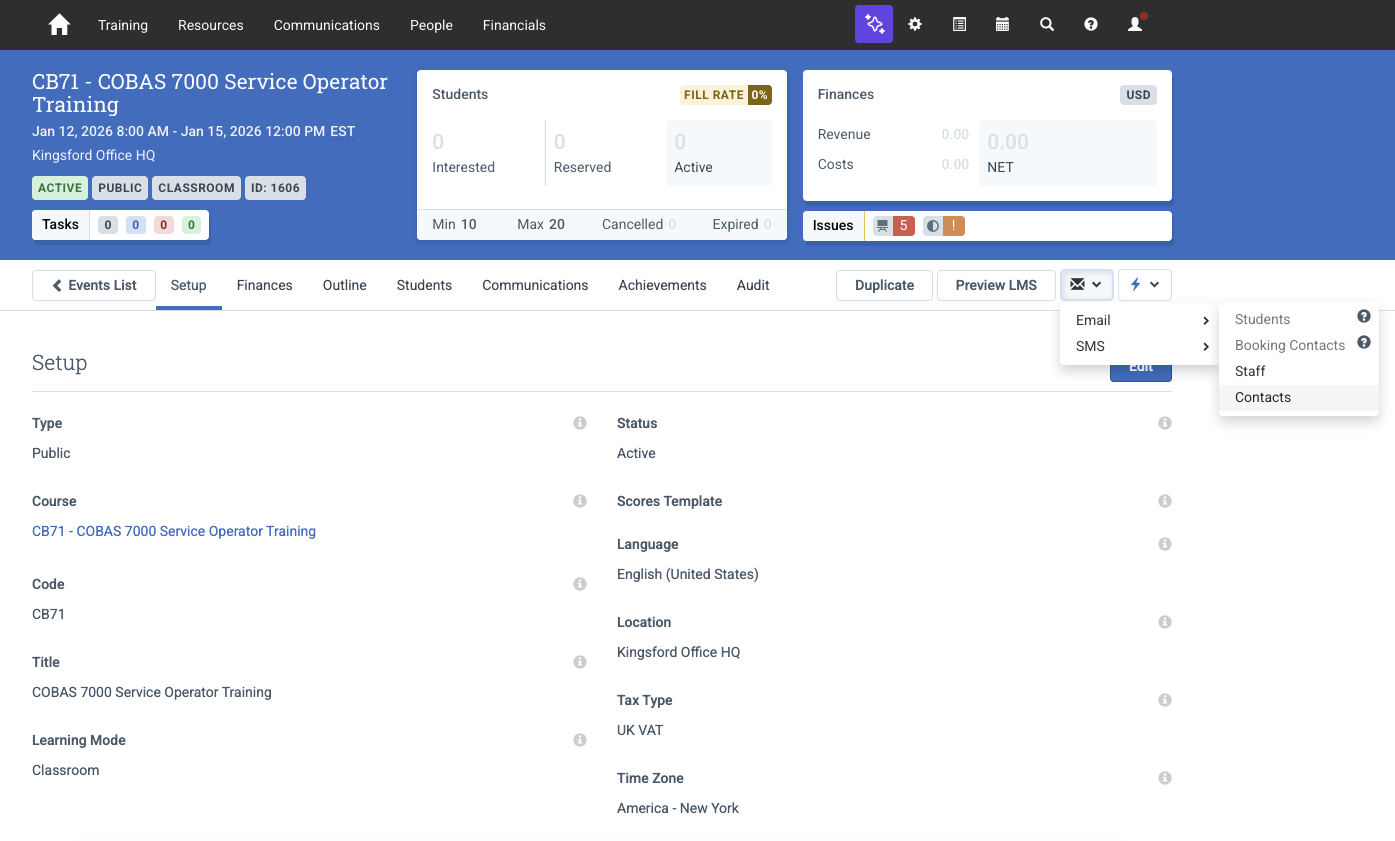Open the envelope messaging dropdown

(x=1087, y=285)
